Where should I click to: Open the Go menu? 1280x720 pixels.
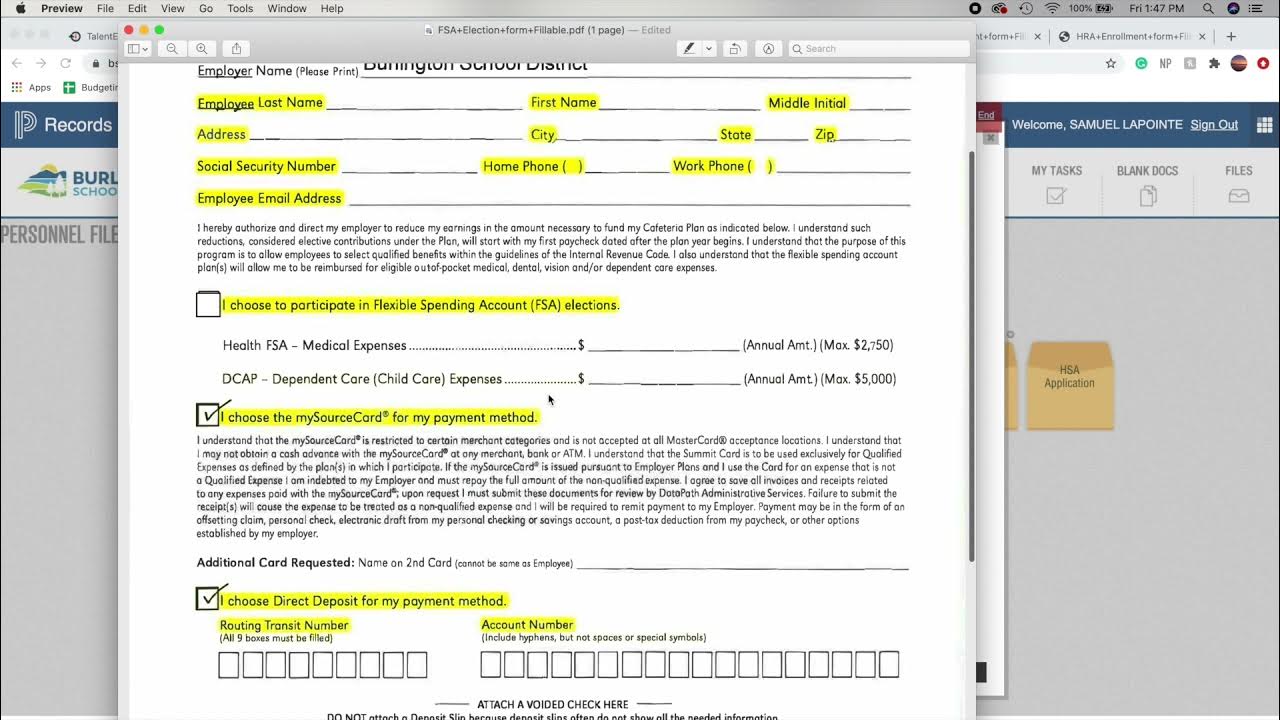pos(206,8)
